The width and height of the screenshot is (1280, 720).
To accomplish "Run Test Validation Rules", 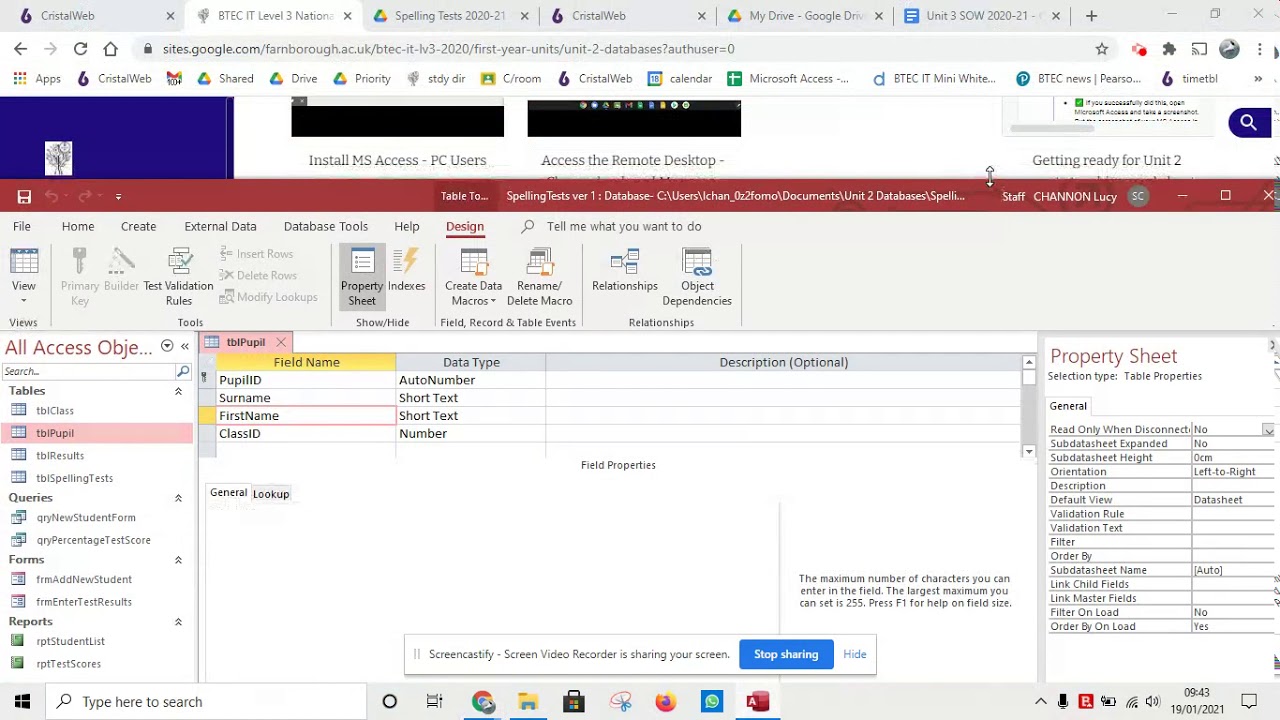I will click(x=179, y=277).
